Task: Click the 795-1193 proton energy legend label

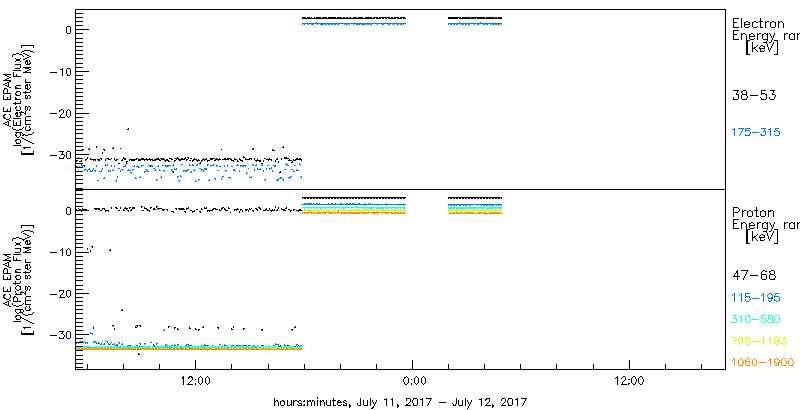Action: [x=760, y=341]
